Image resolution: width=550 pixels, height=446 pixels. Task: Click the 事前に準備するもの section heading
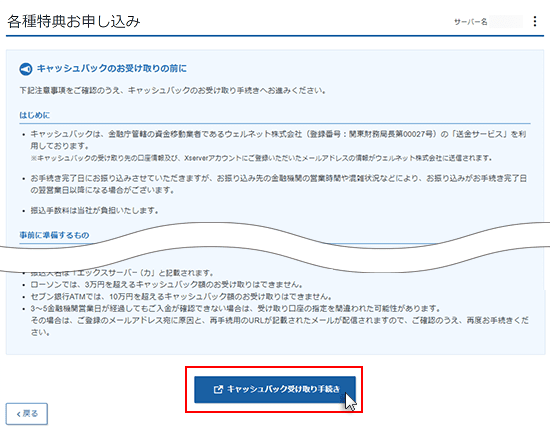(x=54, y=235)
